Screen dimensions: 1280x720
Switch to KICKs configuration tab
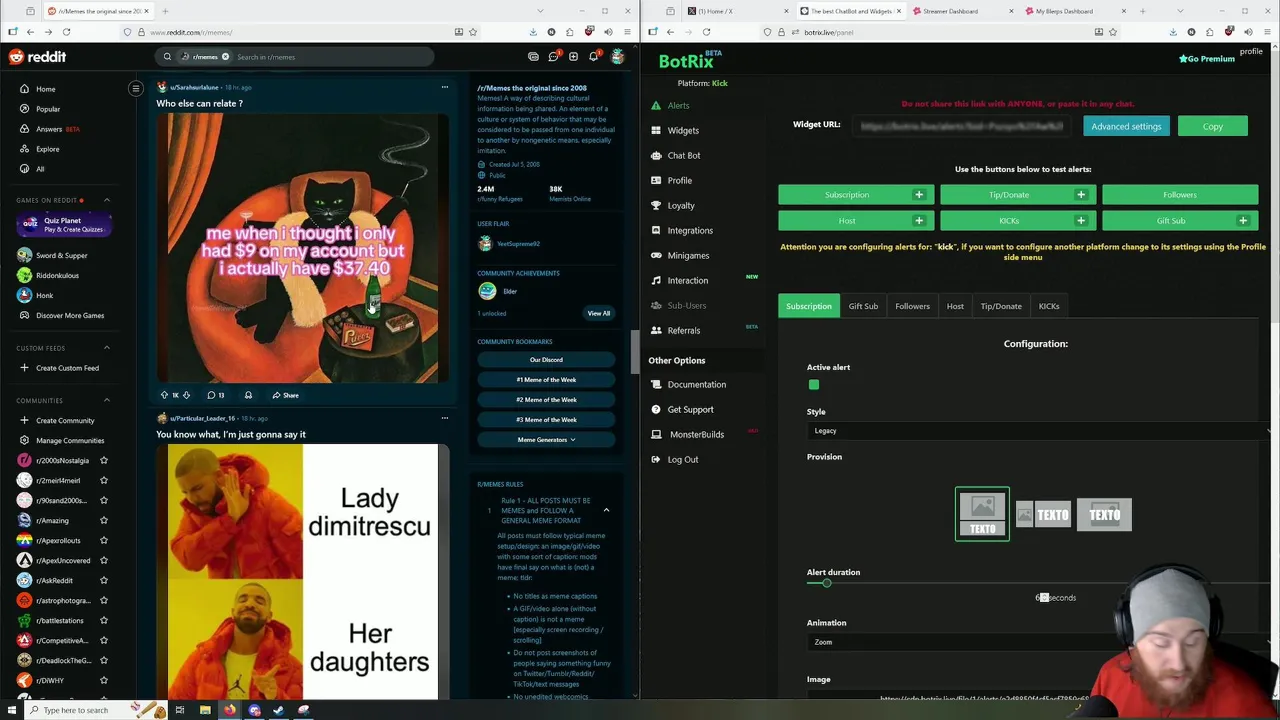(x=1048, y=306)
